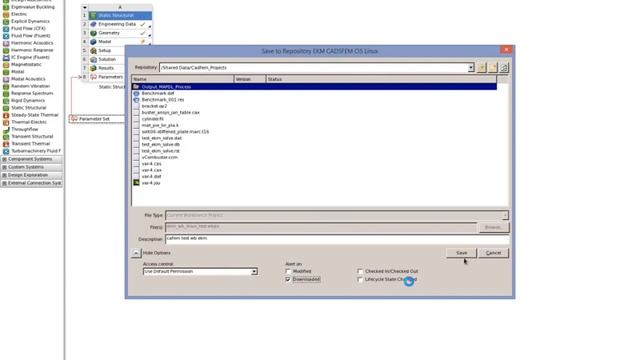Click the new folder icon in save dialog
This screenshot has width=640, height=360.
pyautogui.click(x=493, y=68)
